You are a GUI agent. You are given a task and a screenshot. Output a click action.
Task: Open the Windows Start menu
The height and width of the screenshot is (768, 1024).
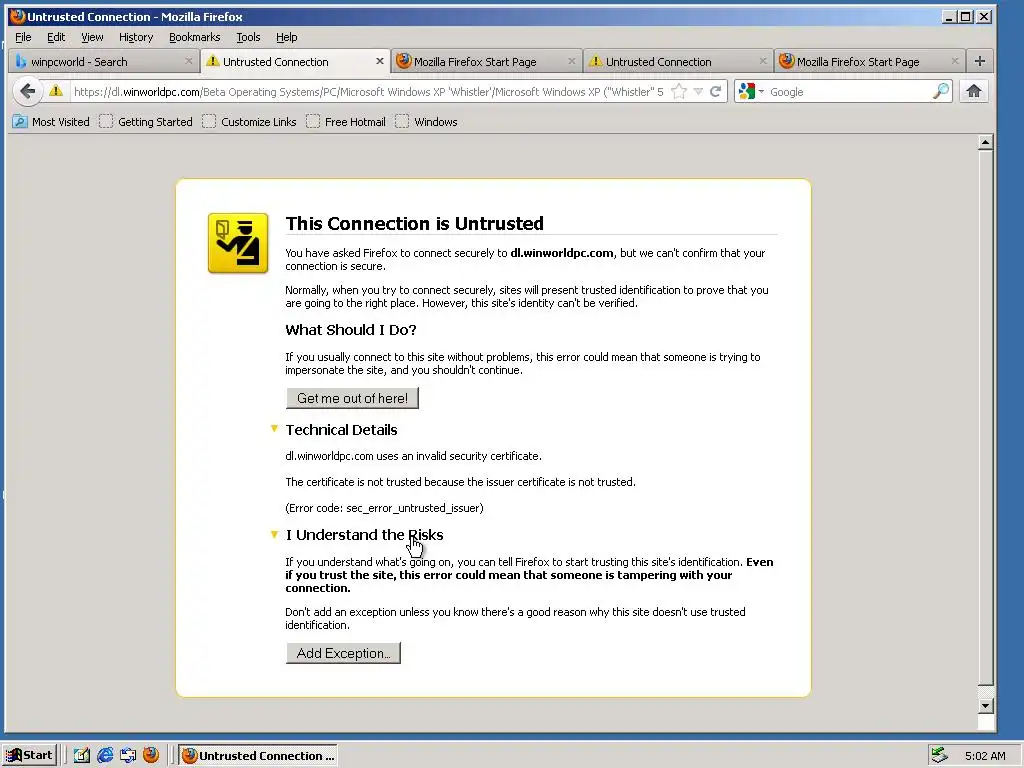pos(29,756)
